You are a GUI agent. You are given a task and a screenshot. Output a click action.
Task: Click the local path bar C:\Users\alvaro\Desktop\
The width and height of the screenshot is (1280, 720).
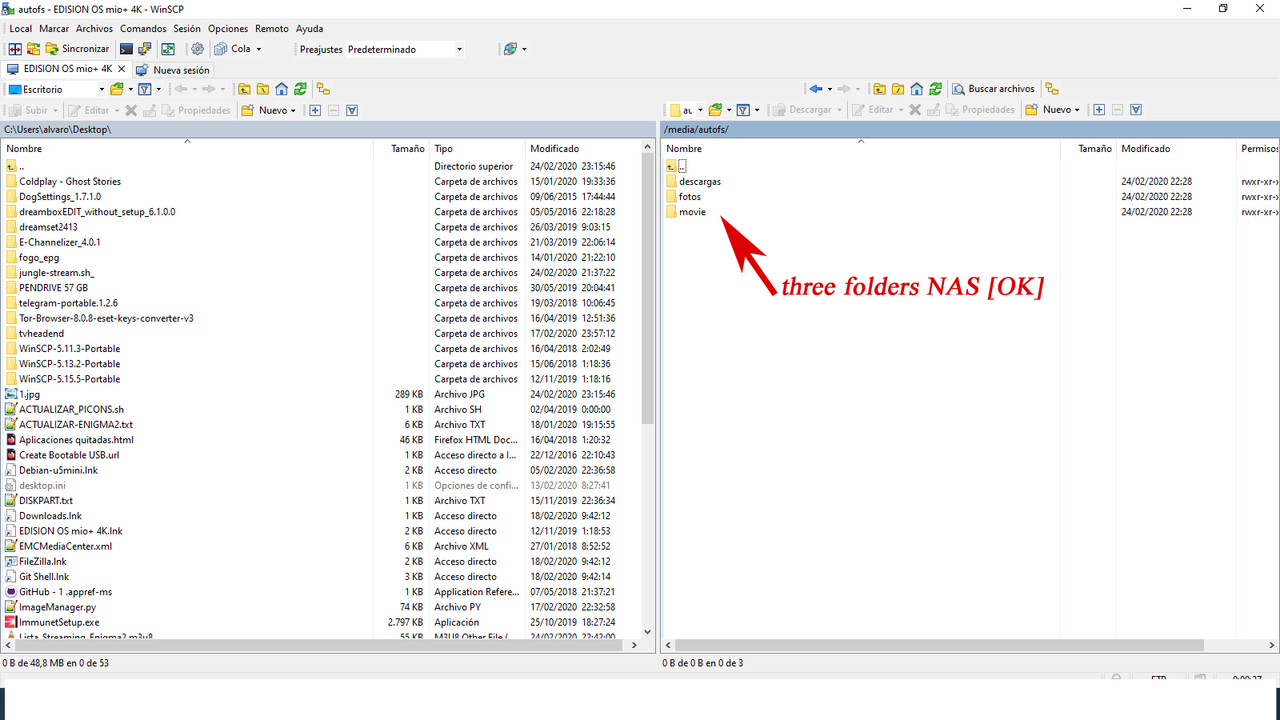pyautogui.click(x=327, y=130)
